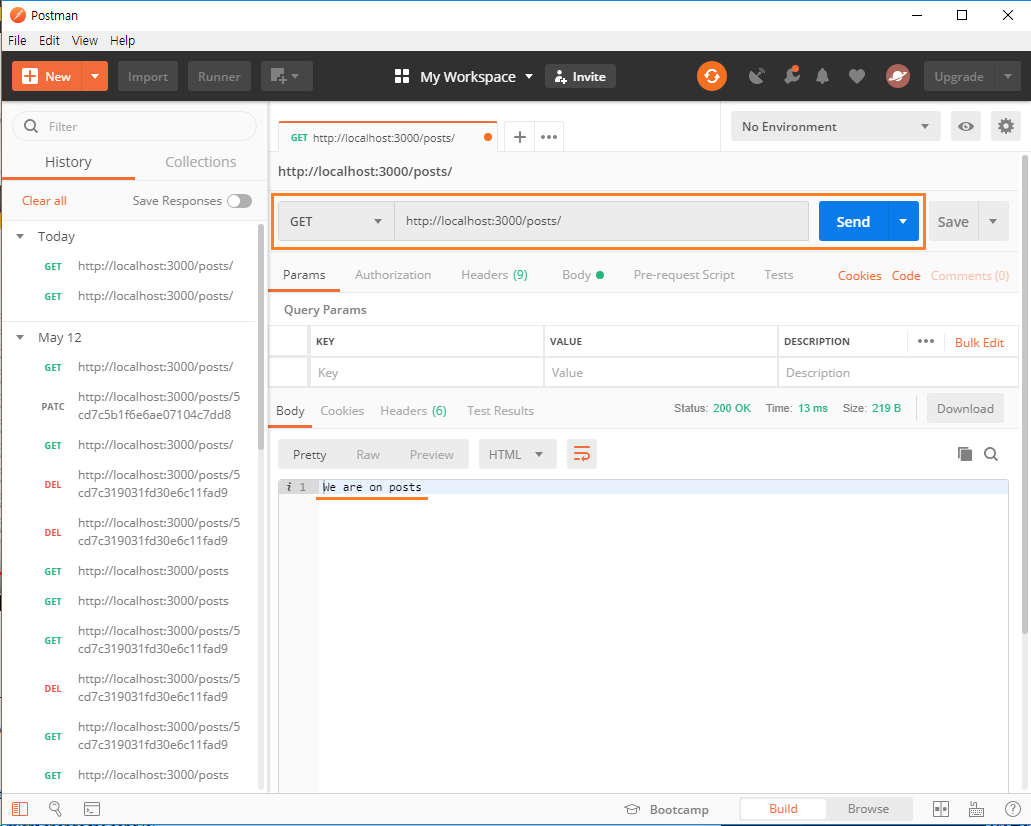This screenshot has width=1031, height=826.
Task: Open query params column options ellipsis
Action: (x=926, y=341)
